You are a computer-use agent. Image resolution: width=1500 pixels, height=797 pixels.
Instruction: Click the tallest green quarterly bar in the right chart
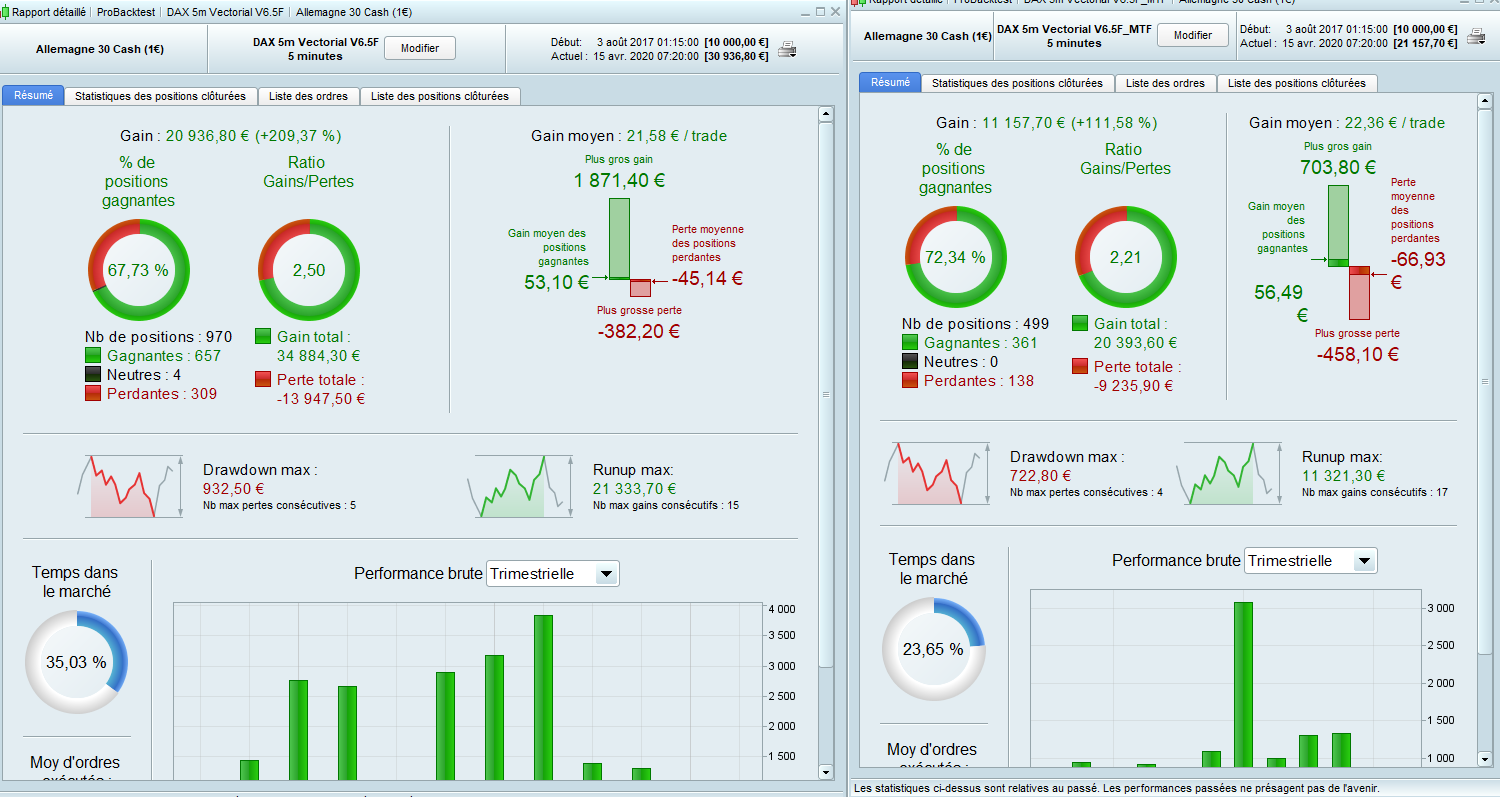point(1243,684)
